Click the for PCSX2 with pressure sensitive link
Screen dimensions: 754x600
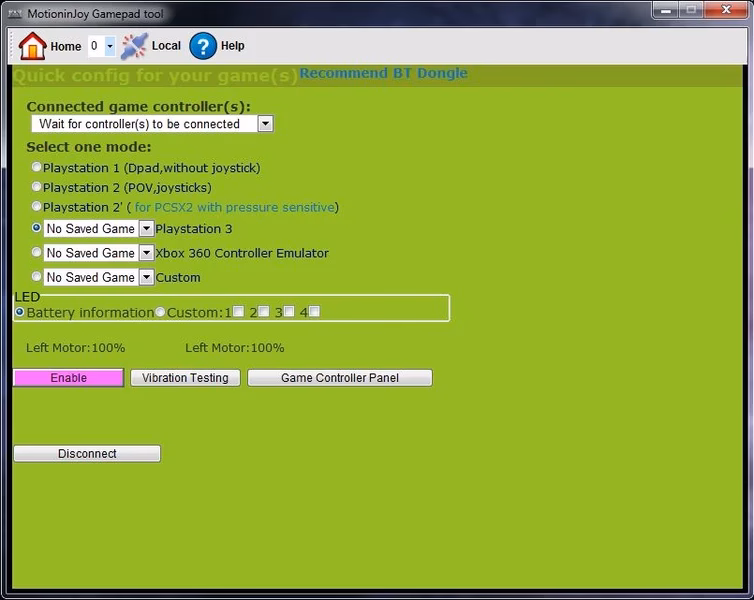coord(235,207)
